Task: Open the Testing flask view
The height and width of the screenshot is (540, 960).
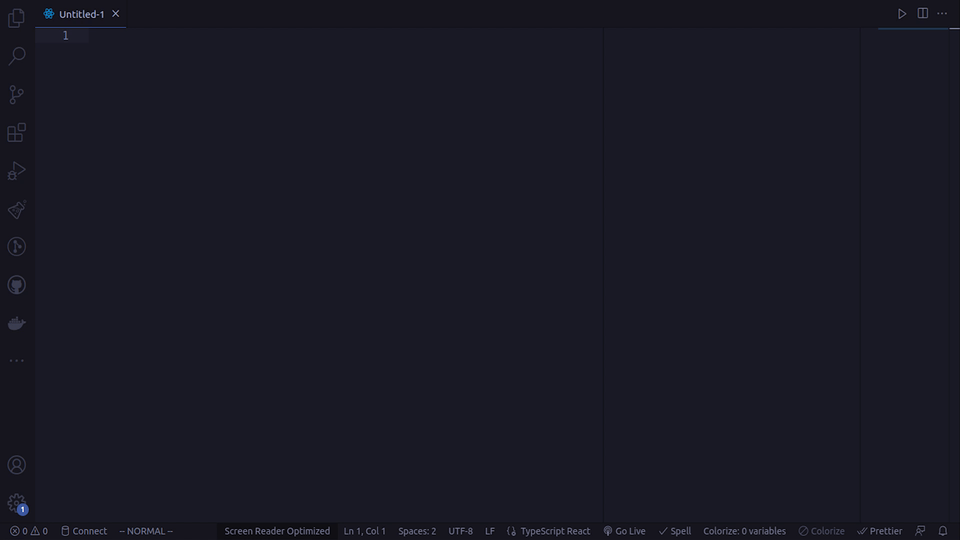Action: [x=17, y=209]
